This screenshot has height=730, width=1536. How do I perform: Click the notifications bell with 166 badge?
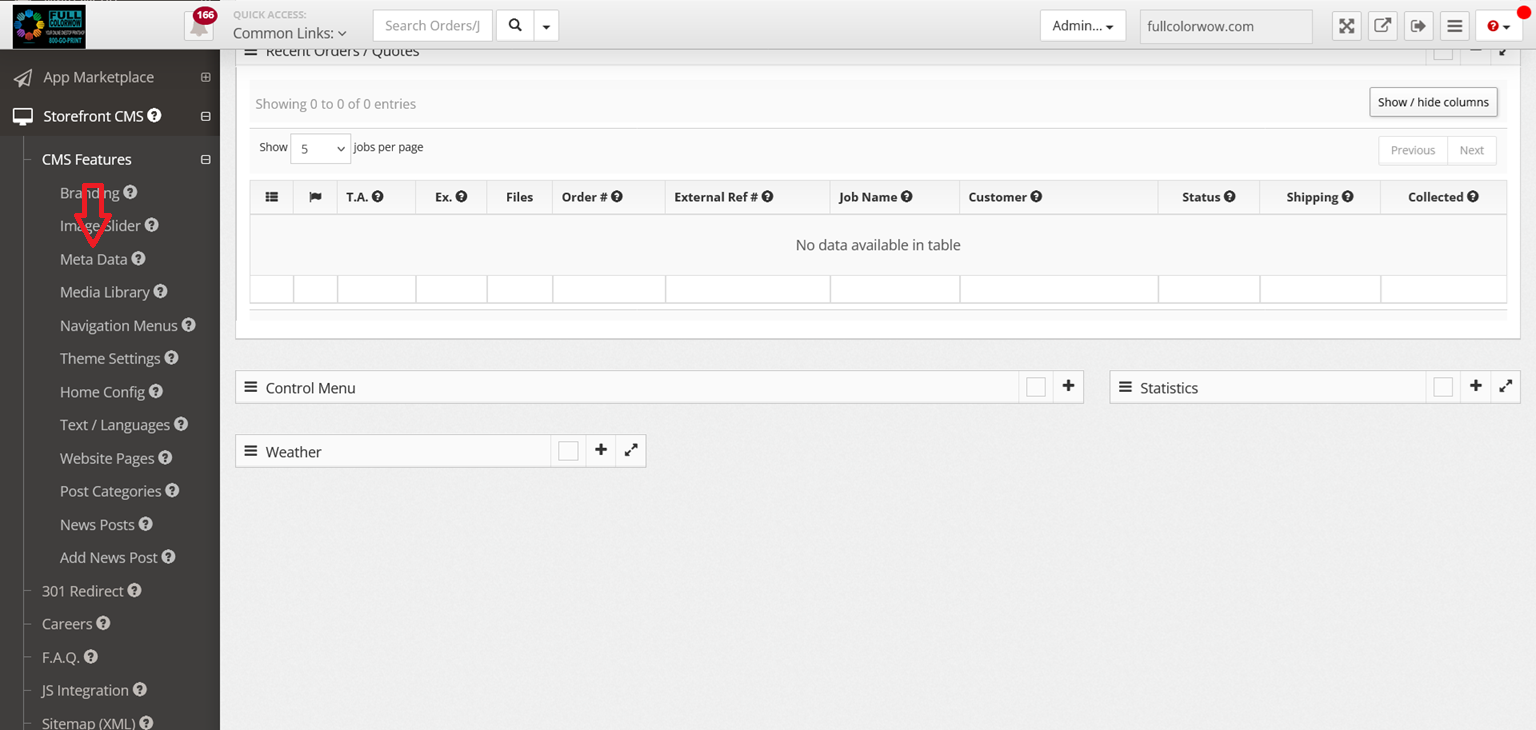(199, 27)
